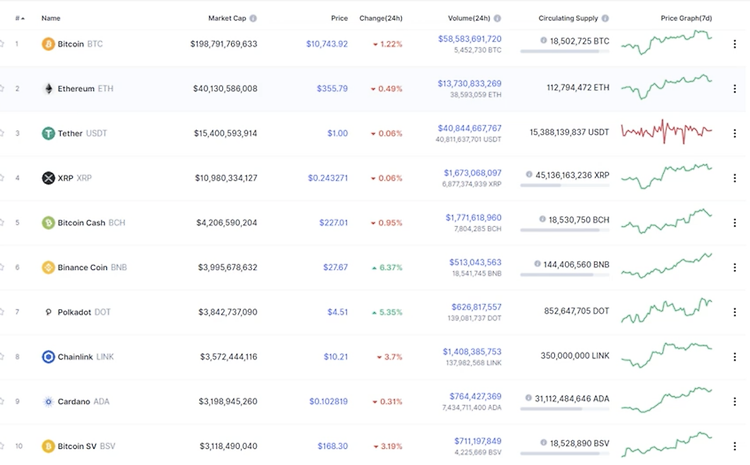Viewport: 750px width, 465px height.
Task: Click the Binance Coin logo icon
Action: pyautogui.click(x=48, y=267)
